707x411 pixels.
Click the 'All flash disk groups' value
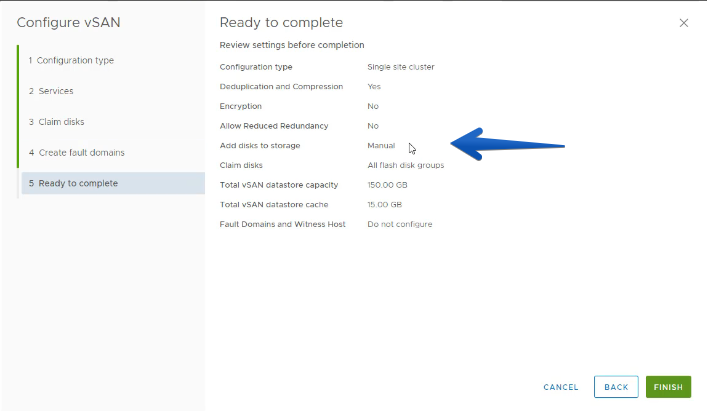[405, 165]
